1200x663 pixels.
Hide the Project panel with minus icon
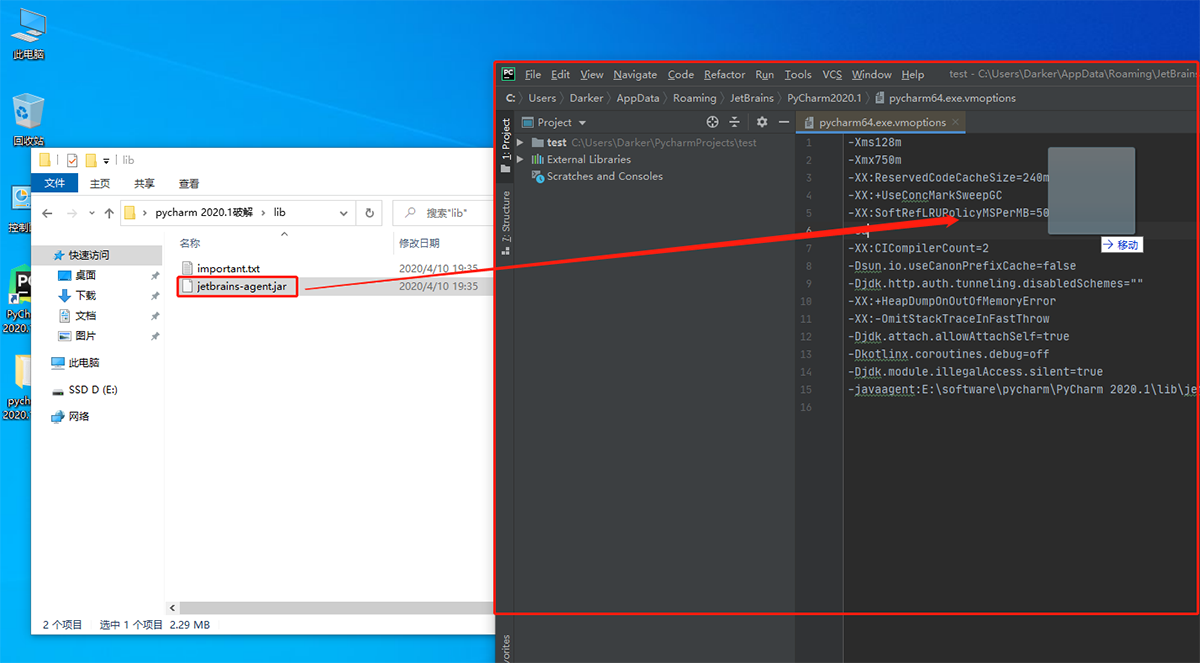click(x=784, y=122)
